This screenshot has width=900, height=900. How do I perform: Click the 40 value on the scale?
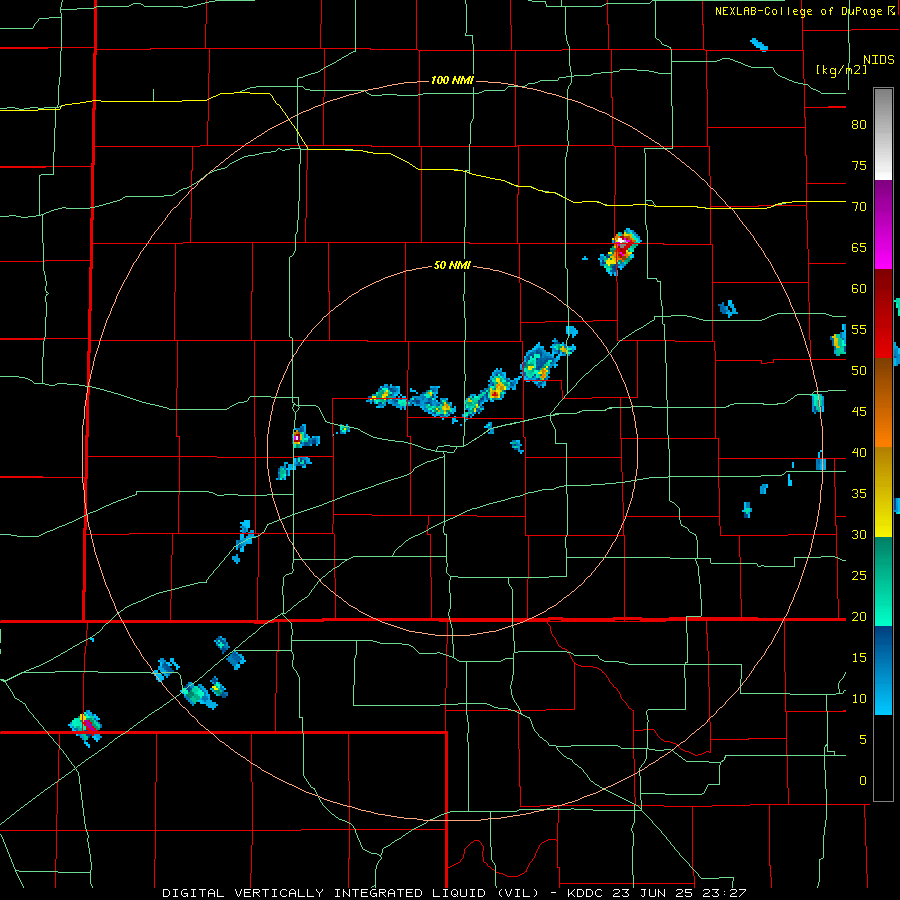(859, 452)
